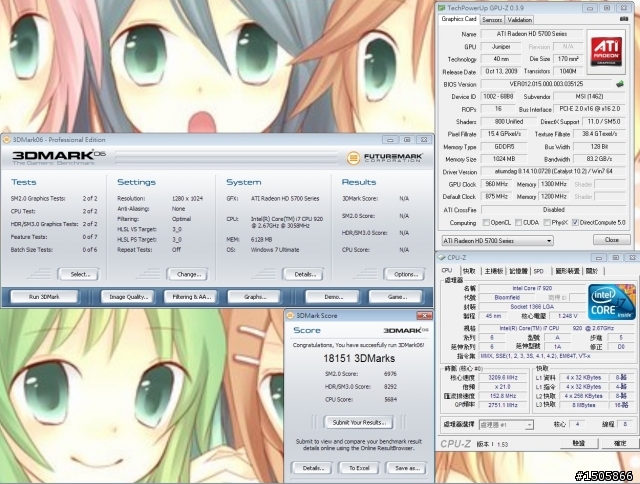Click the 'Socket 1366 LGA' value in CPU-Z
The image size is (640, 484).
[532, 306]
